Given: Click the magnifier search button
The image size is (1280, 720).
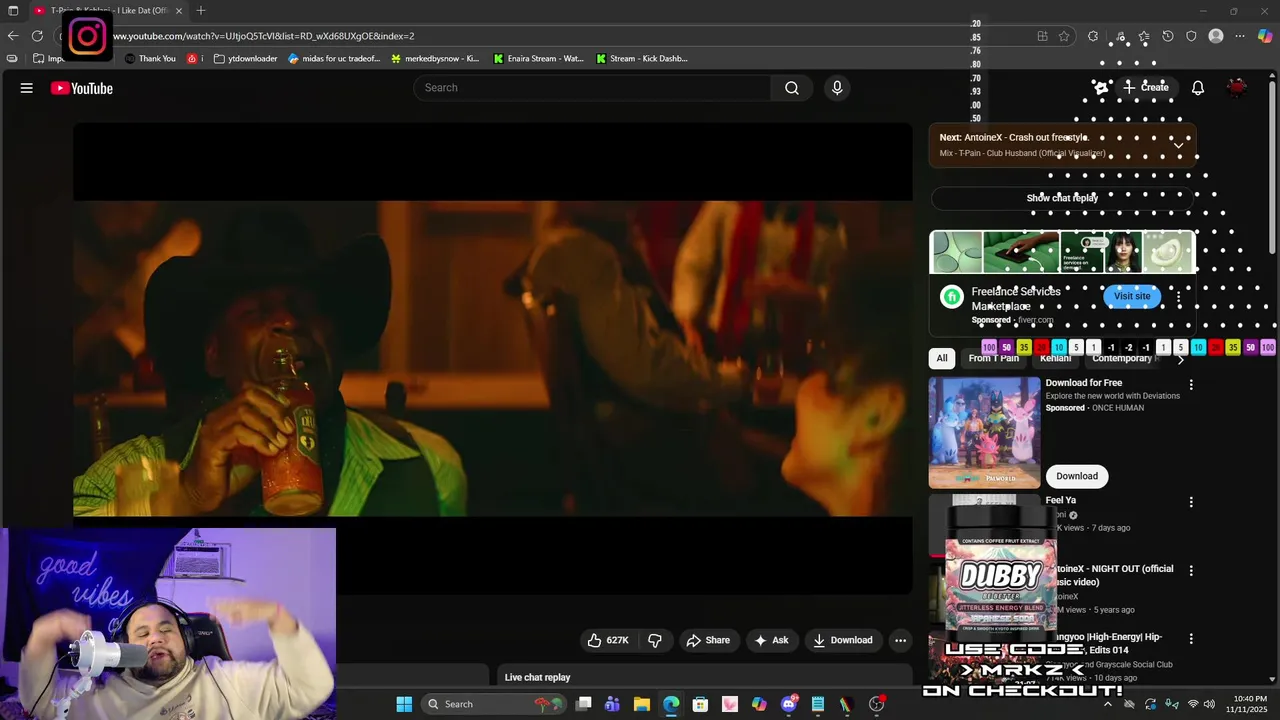Looking at the screenshot, I should point(791,88).
